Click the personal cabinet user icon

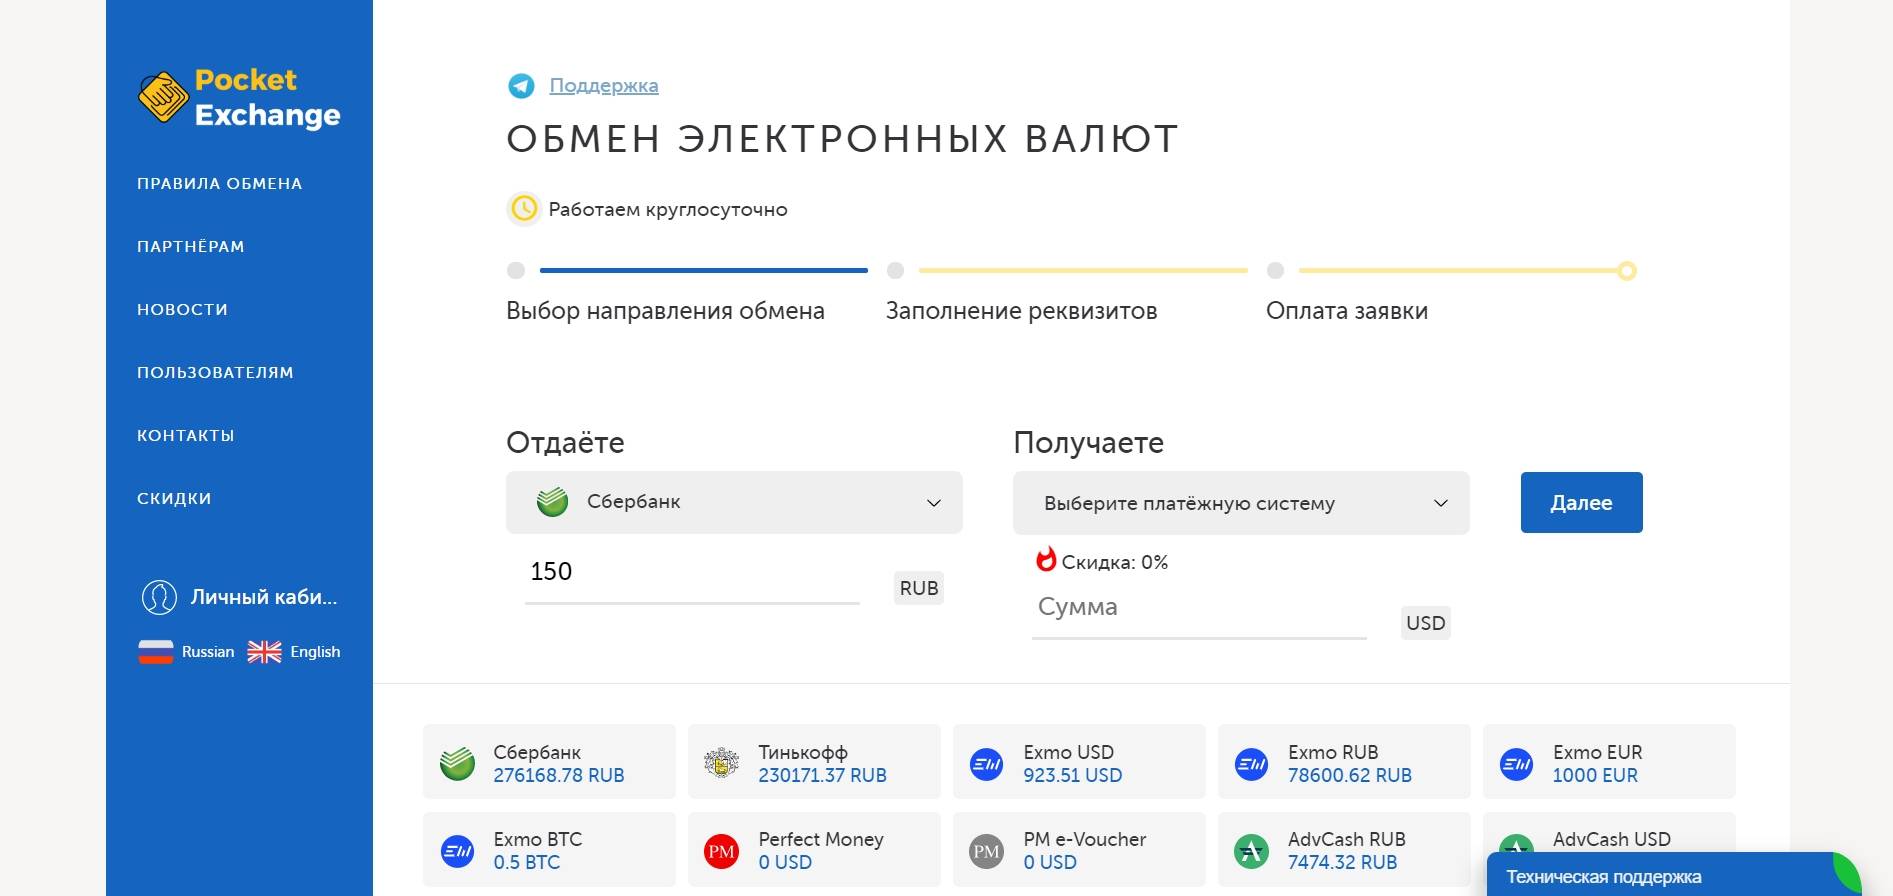(159, 597)
